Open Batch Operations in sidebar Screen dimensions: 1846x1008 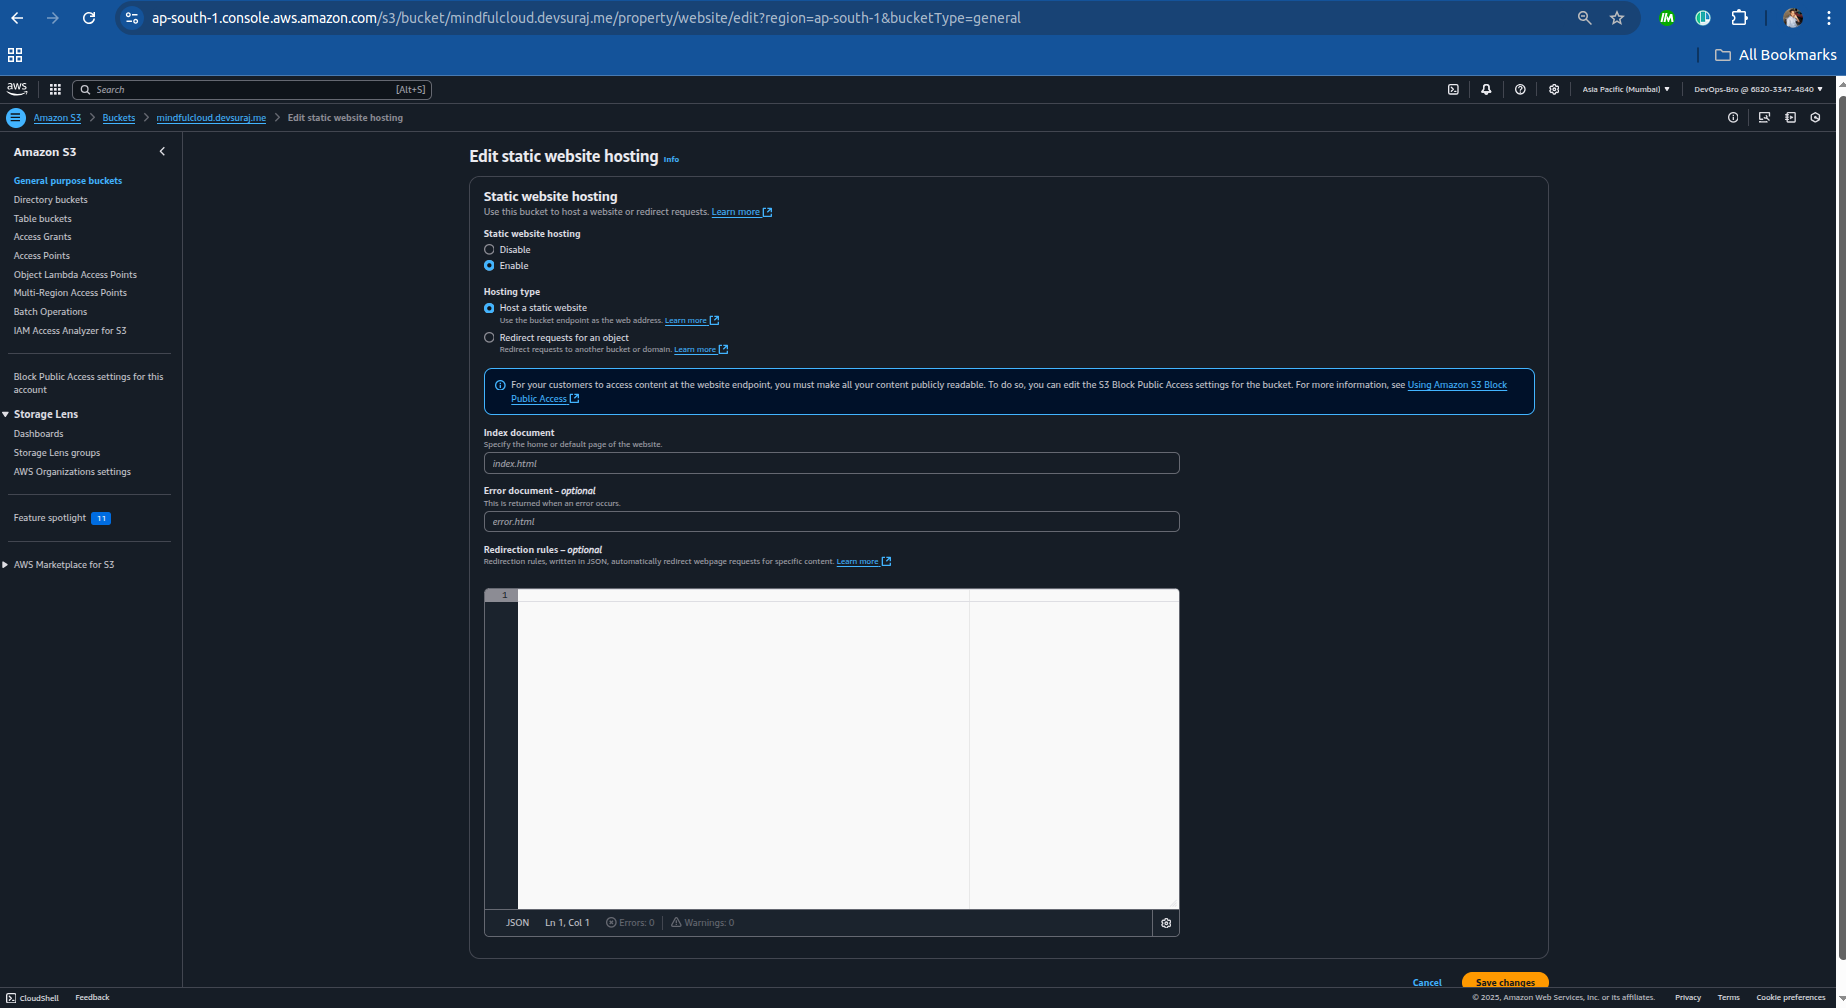tap(51, 312)
